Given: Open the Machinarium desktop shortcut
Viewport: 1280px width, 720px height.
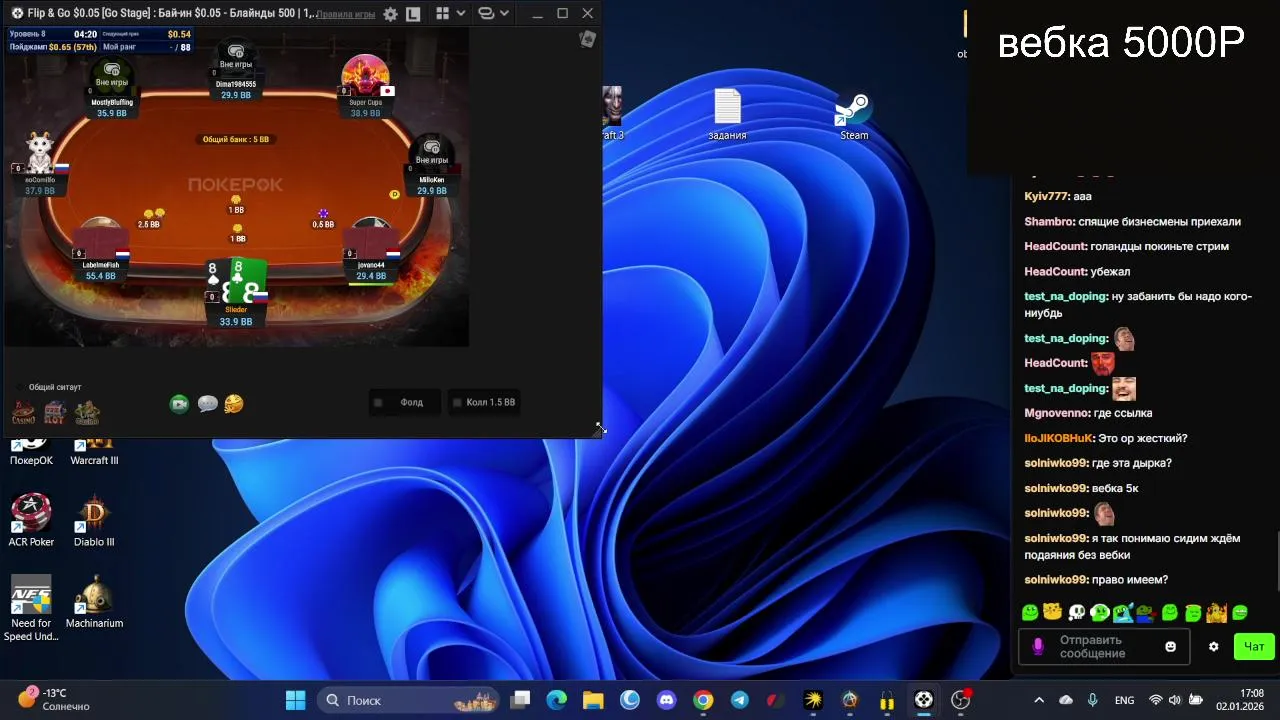Looking at the screenshot, I should click(94, 602).
